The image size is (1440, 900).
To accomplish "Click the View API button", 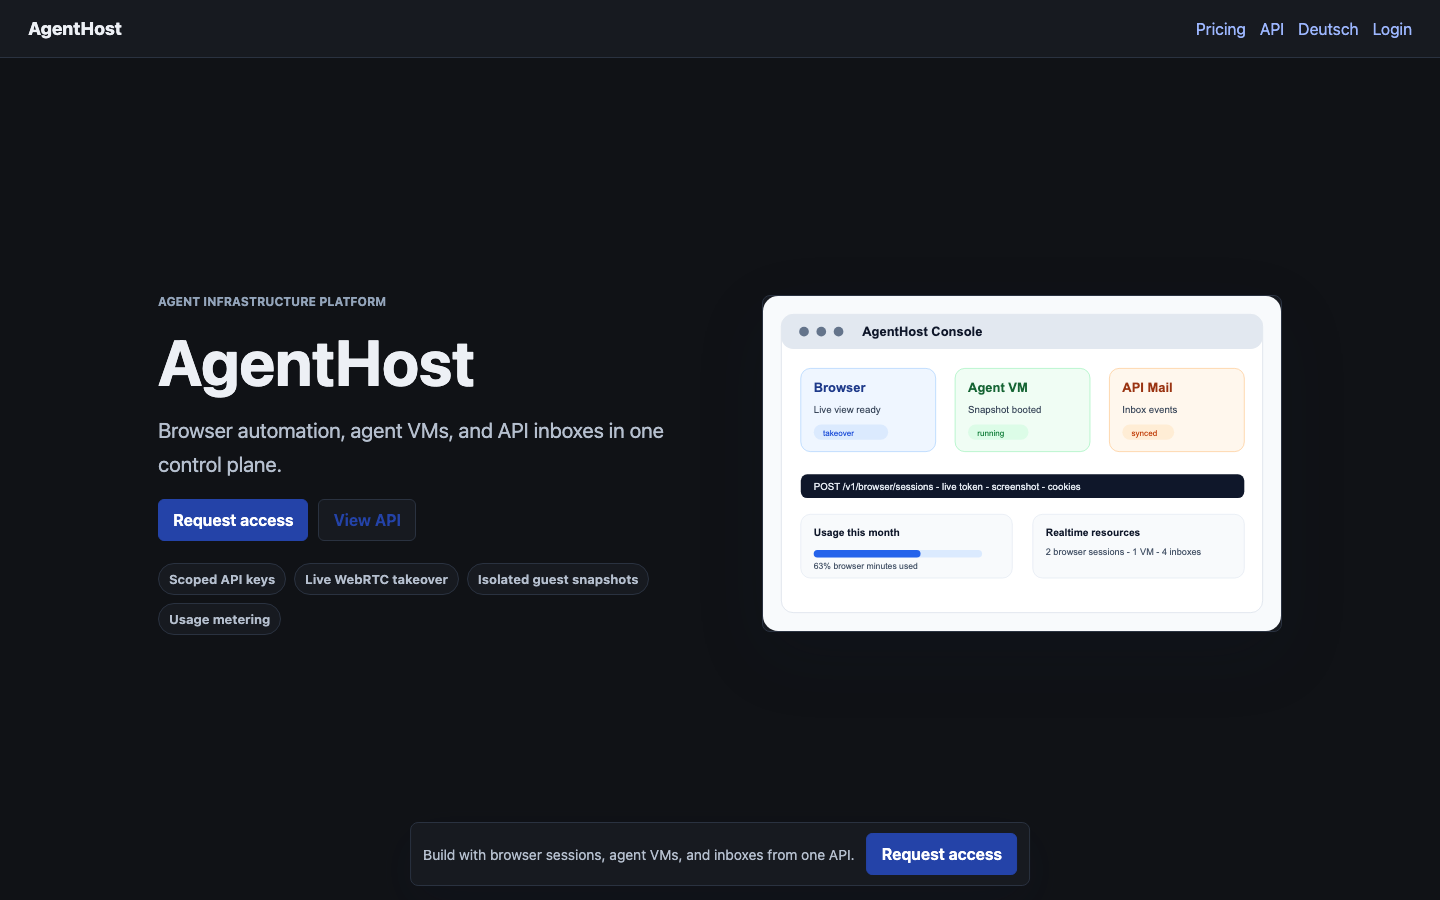I will click(x=367, y=520).
